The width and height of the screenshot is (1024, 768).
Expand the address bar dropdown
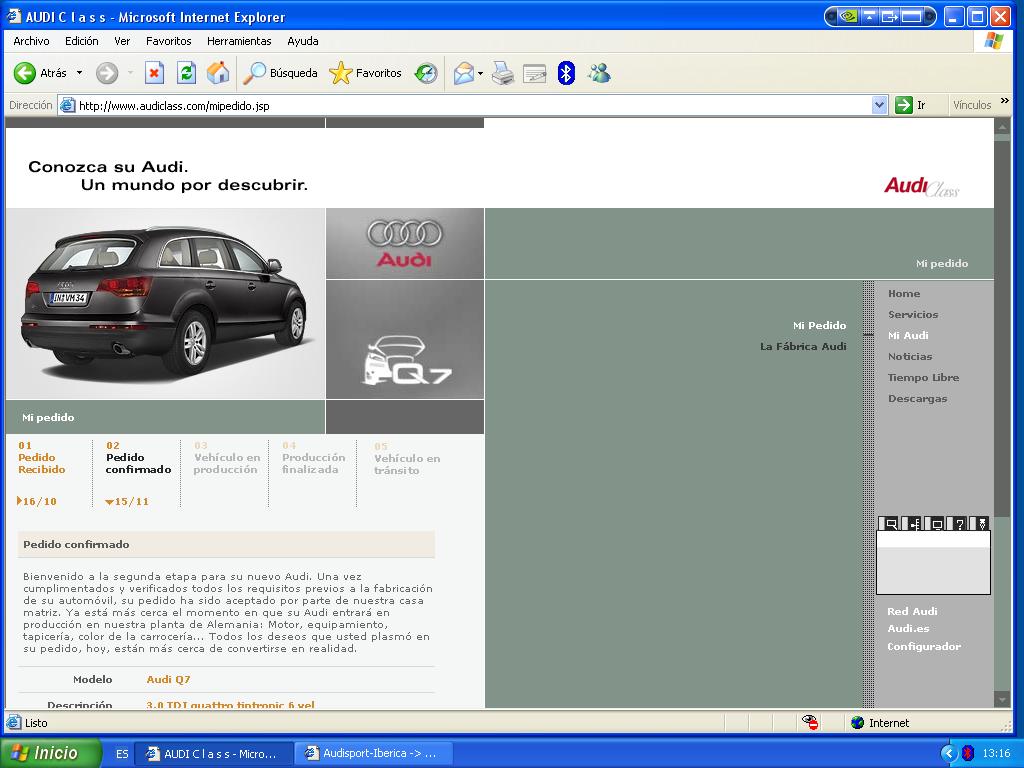point(880,105)
